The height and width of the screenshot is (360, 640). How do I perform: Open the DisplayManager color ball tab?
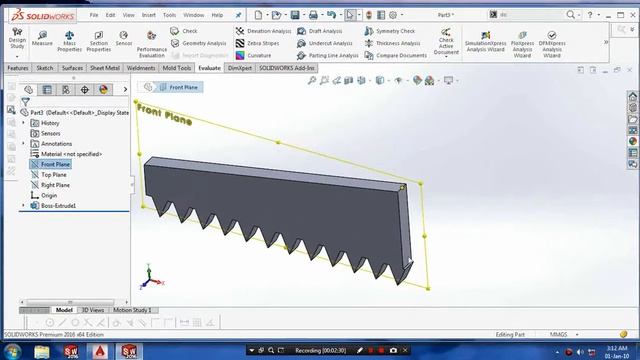coord(103,89)
